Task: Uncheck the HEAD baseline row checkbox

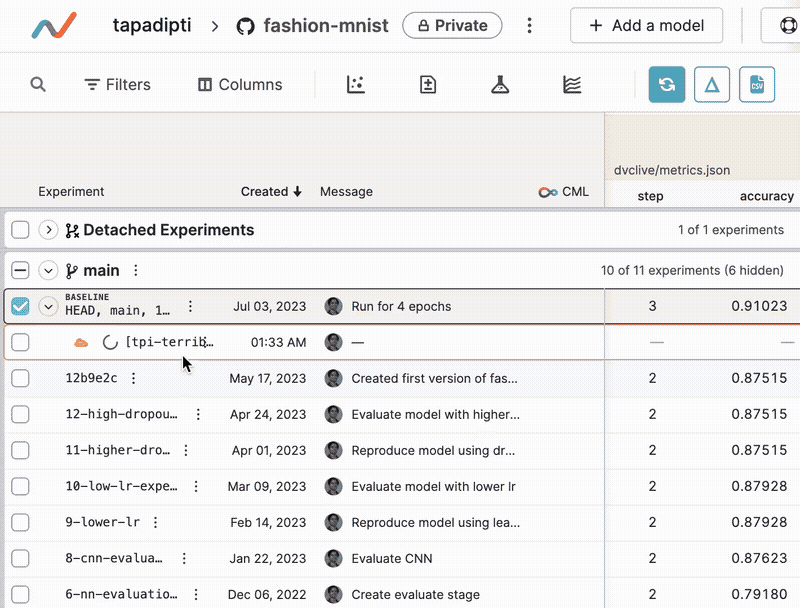Action: [20, 306]
